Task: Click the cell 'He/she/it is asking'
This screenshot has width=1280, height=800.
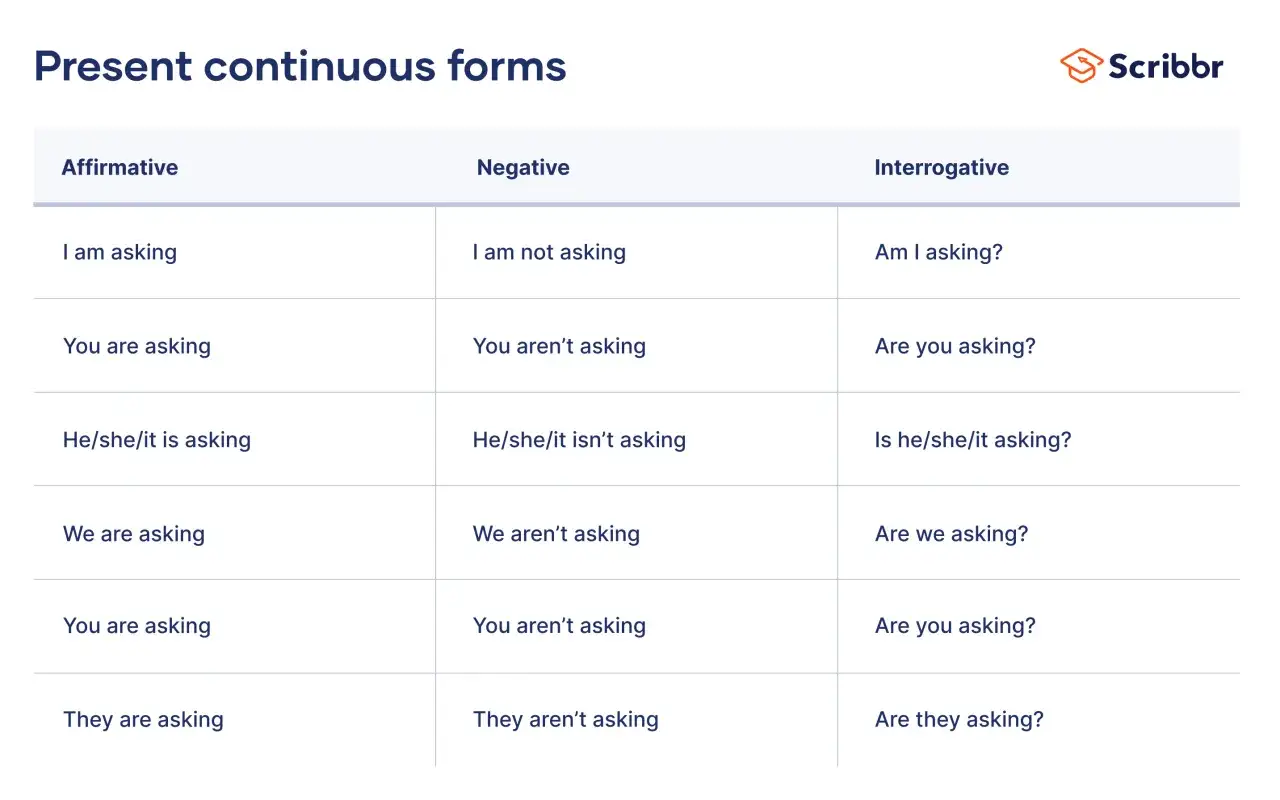Action: (x=157, y=440)
